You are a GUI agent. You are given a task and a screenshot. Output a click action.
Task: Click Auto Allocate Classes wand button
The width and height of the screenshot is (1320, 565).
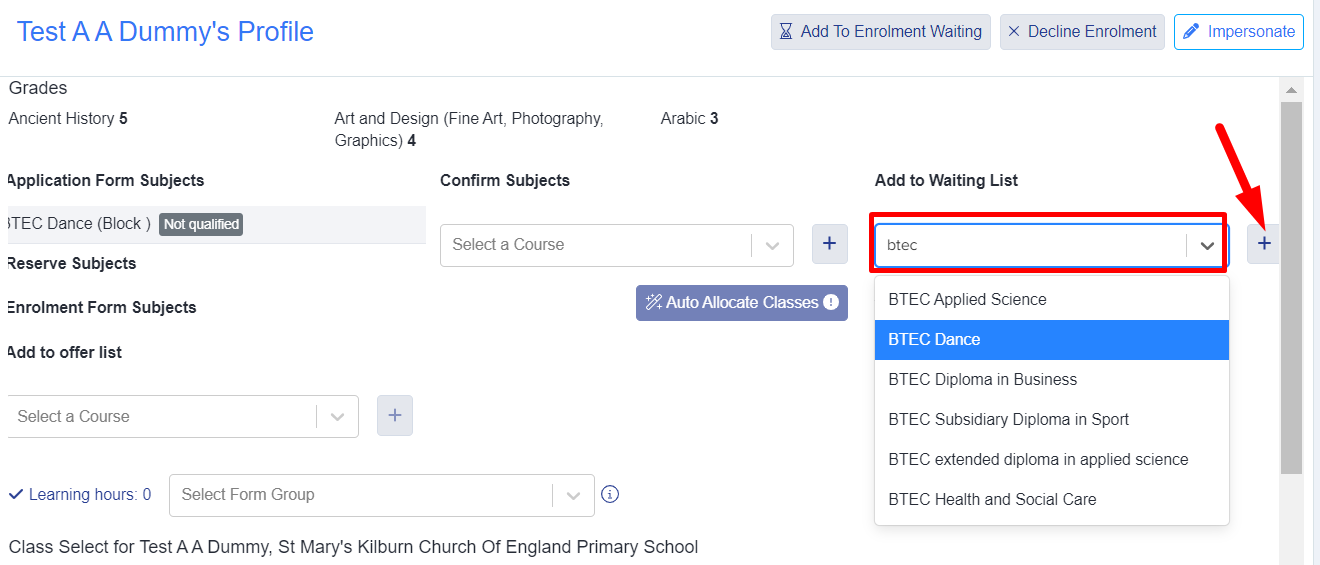click(x=742, y=303)
